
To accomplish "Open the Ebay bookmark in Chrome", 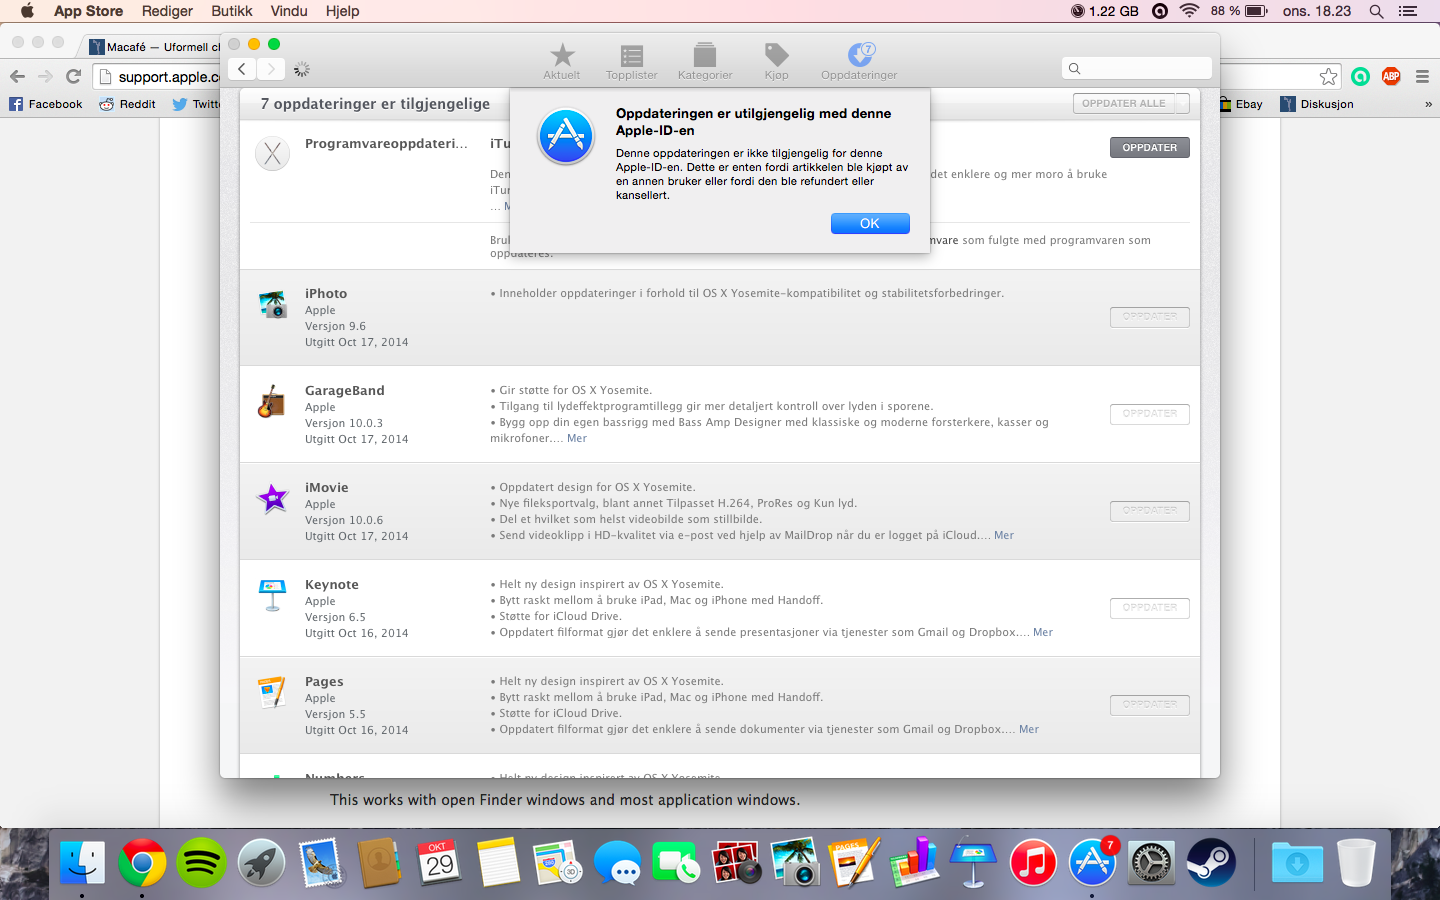I will coord(1240,104).
